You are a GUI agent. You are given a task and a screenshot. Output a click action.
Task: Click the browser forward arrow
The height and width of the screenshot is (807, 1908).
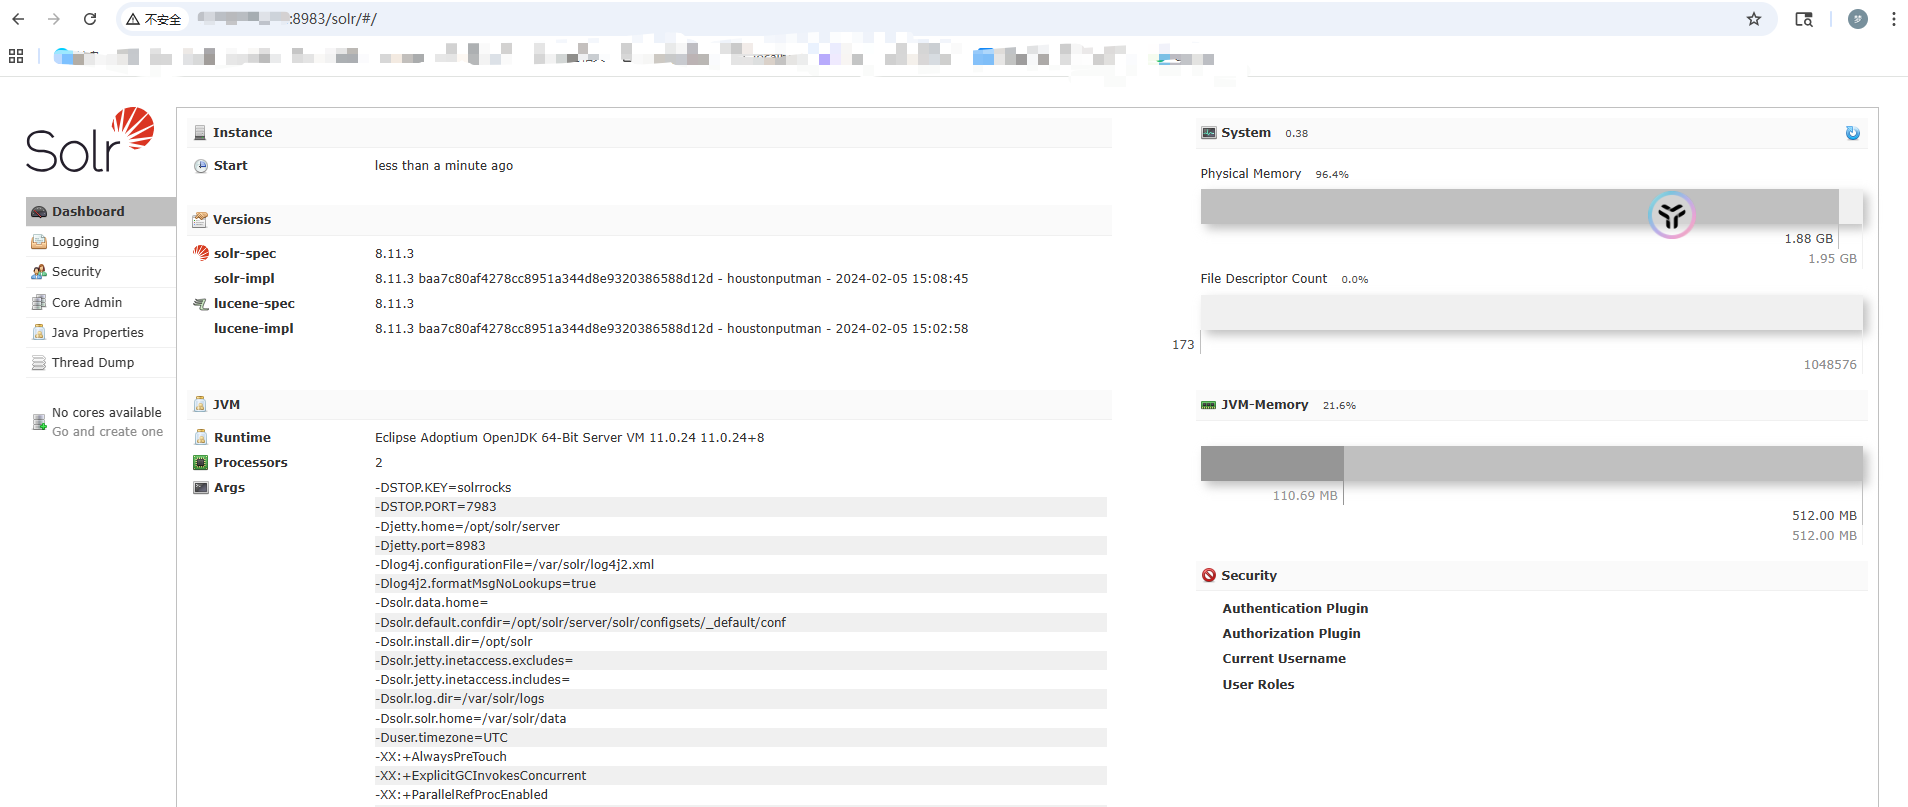54,19
